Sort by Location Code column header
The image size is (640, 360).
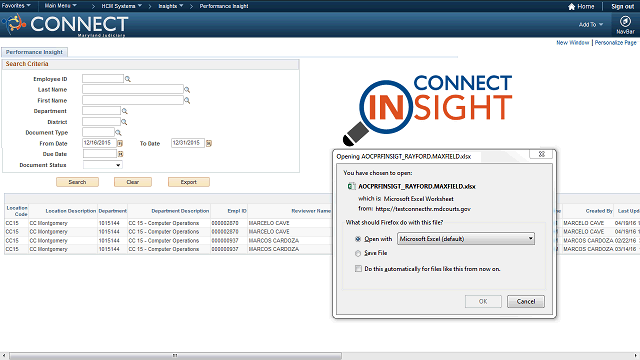(17, 211)
